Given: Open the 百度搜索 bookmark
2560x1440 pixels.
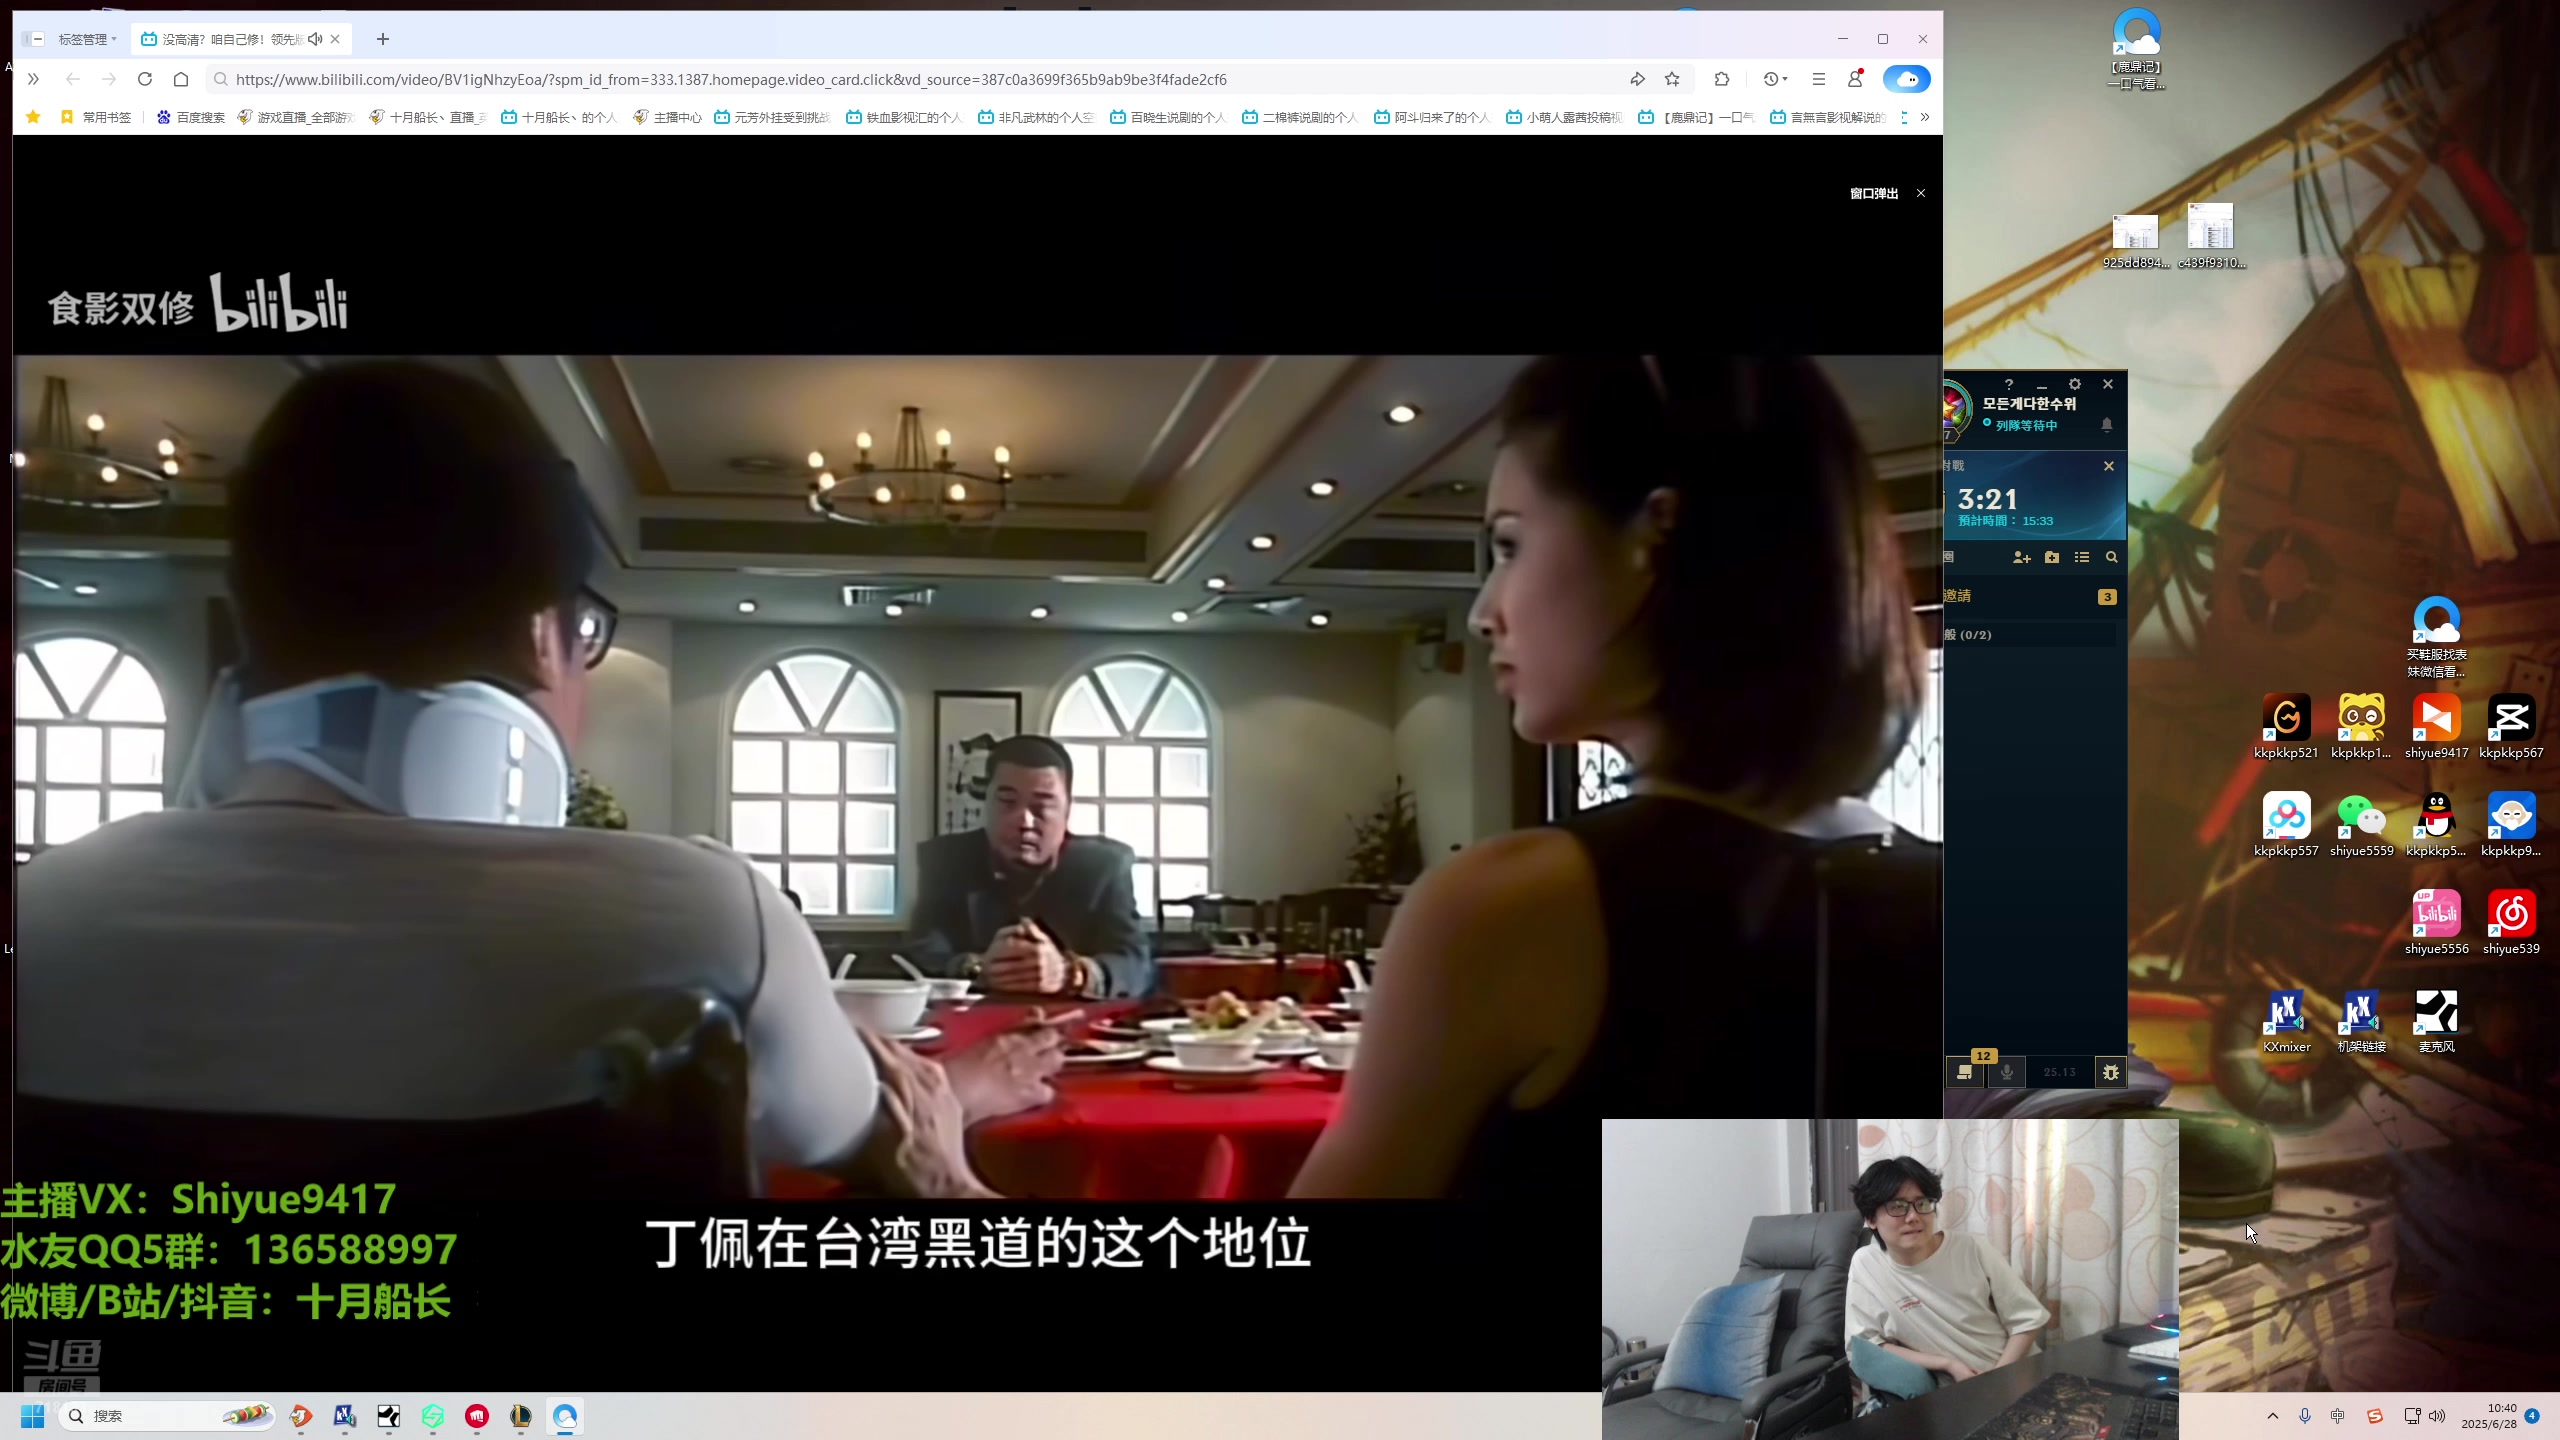Looking at the screenshot, I should tap(191, 117).
